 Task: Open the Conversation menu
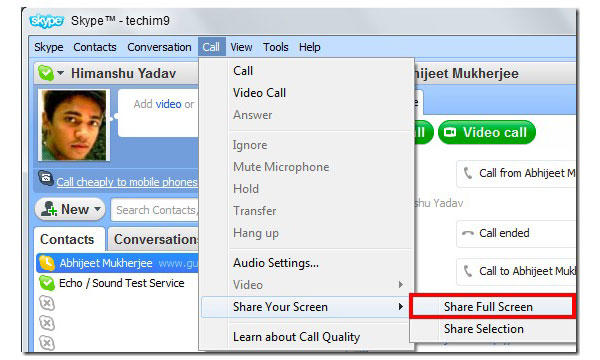point(159,47)
